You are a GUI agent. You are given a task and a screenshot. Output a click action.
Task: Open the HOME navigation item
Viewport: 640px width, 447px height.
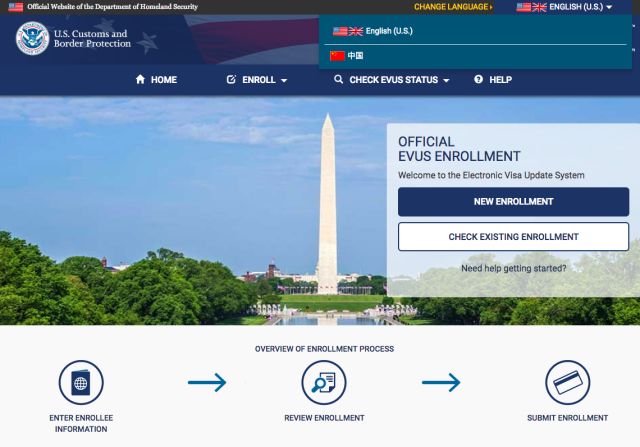click(156, 80)
